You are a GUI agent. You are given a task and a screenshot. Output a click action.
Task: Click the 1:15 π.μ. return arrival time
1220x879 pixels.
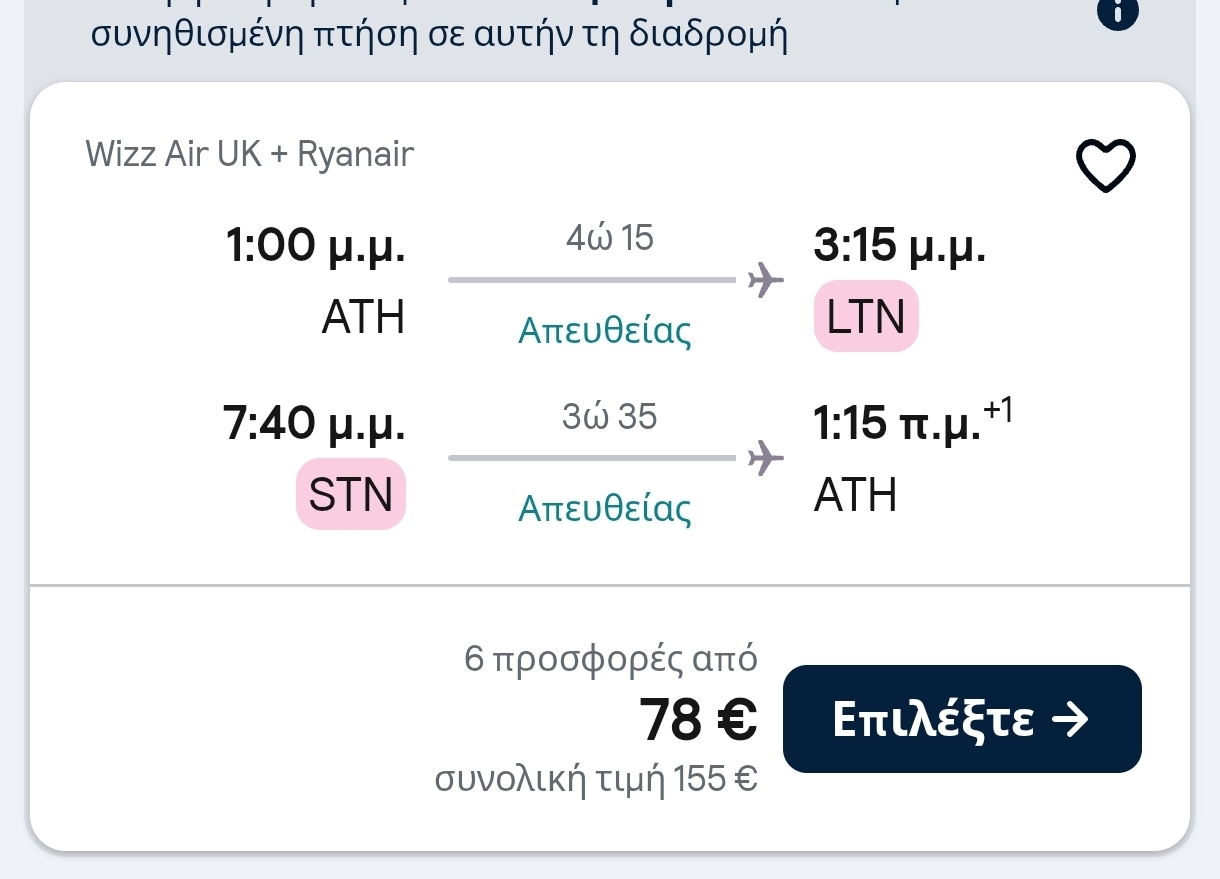click(x=898, y=424)
